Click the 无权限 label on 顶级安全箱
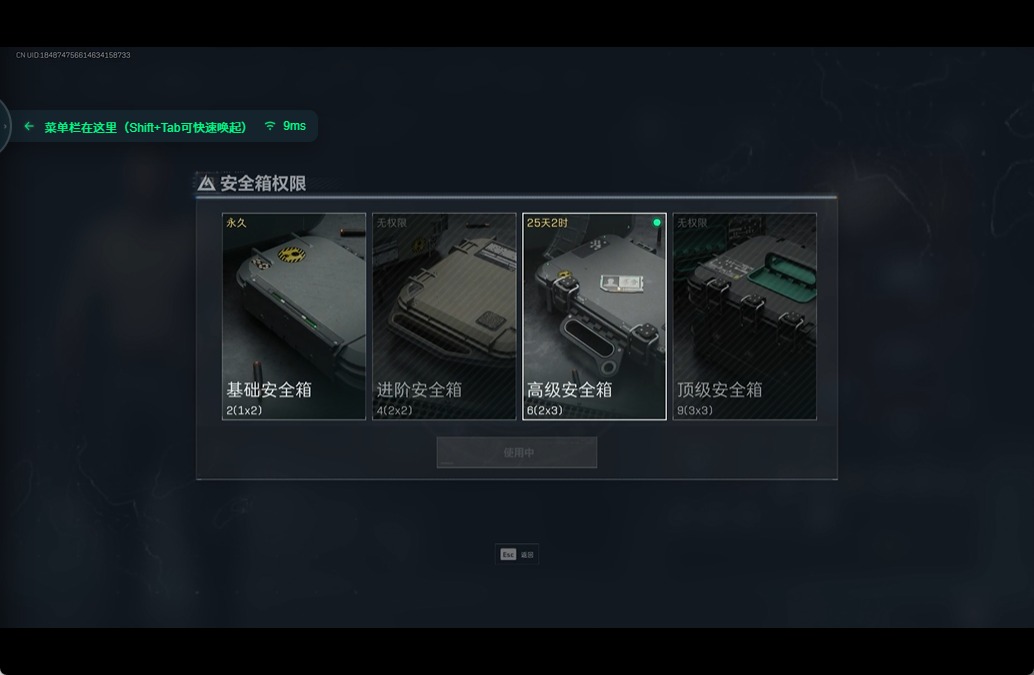Screen dimensions: 1034x675 692,223
